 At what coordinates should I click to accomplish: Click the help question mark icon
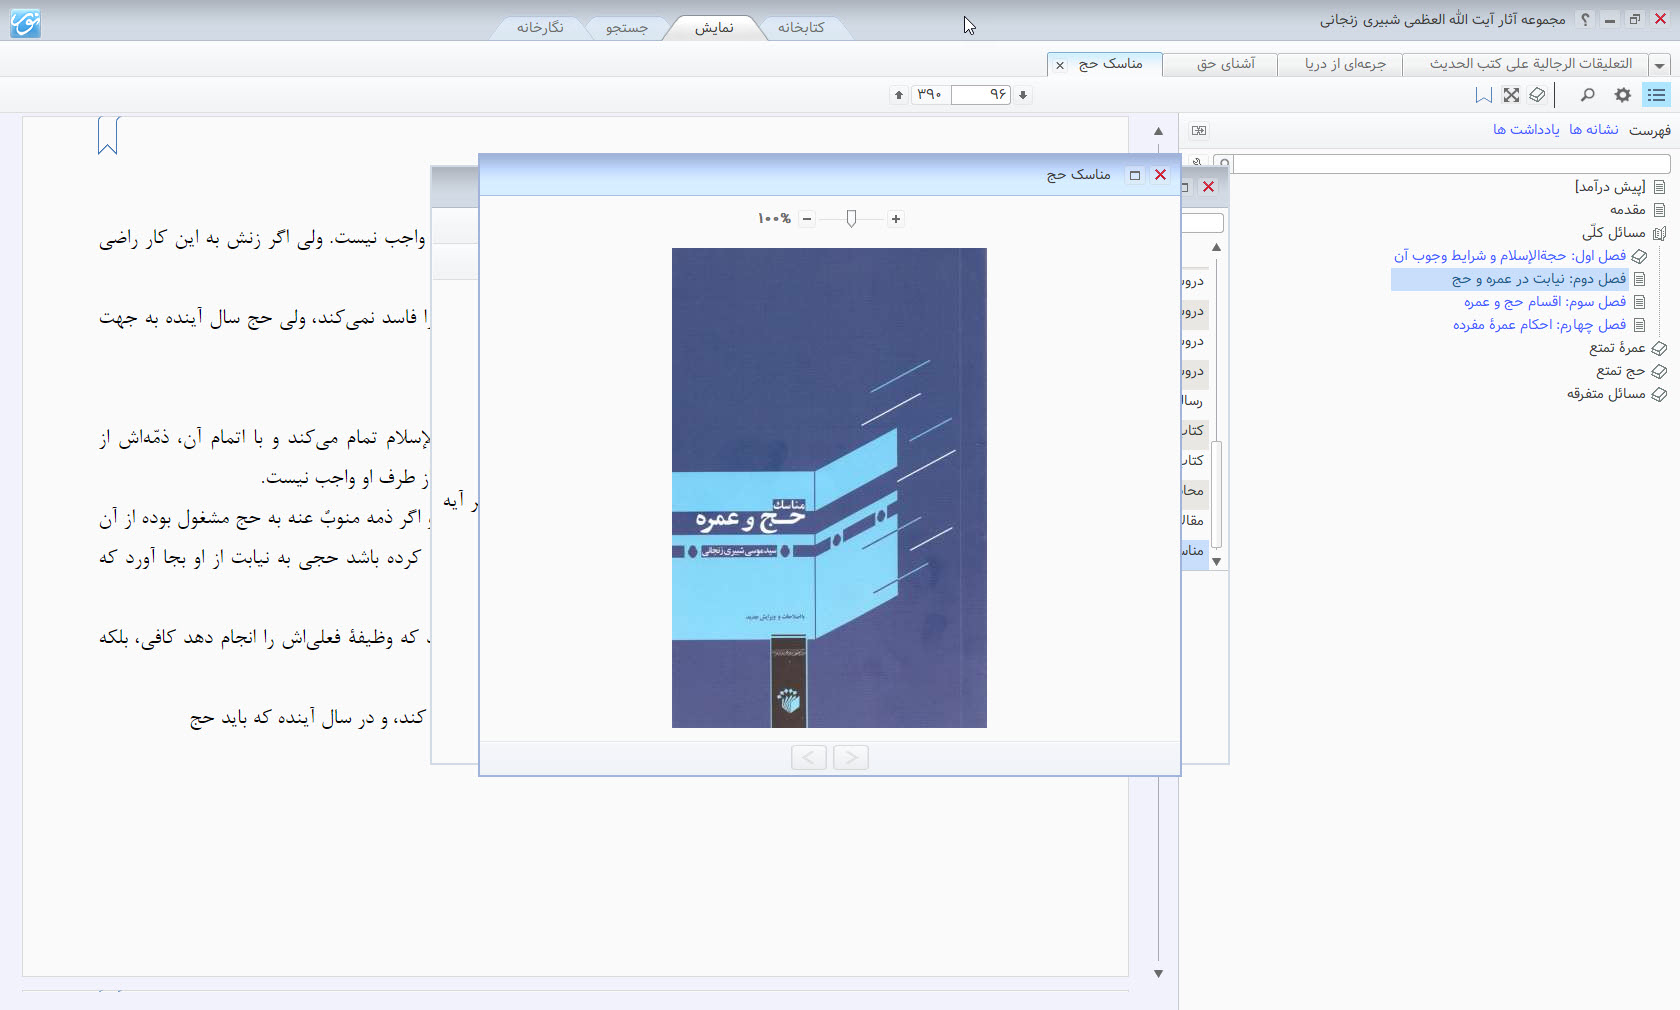[x=1585, y=19]
